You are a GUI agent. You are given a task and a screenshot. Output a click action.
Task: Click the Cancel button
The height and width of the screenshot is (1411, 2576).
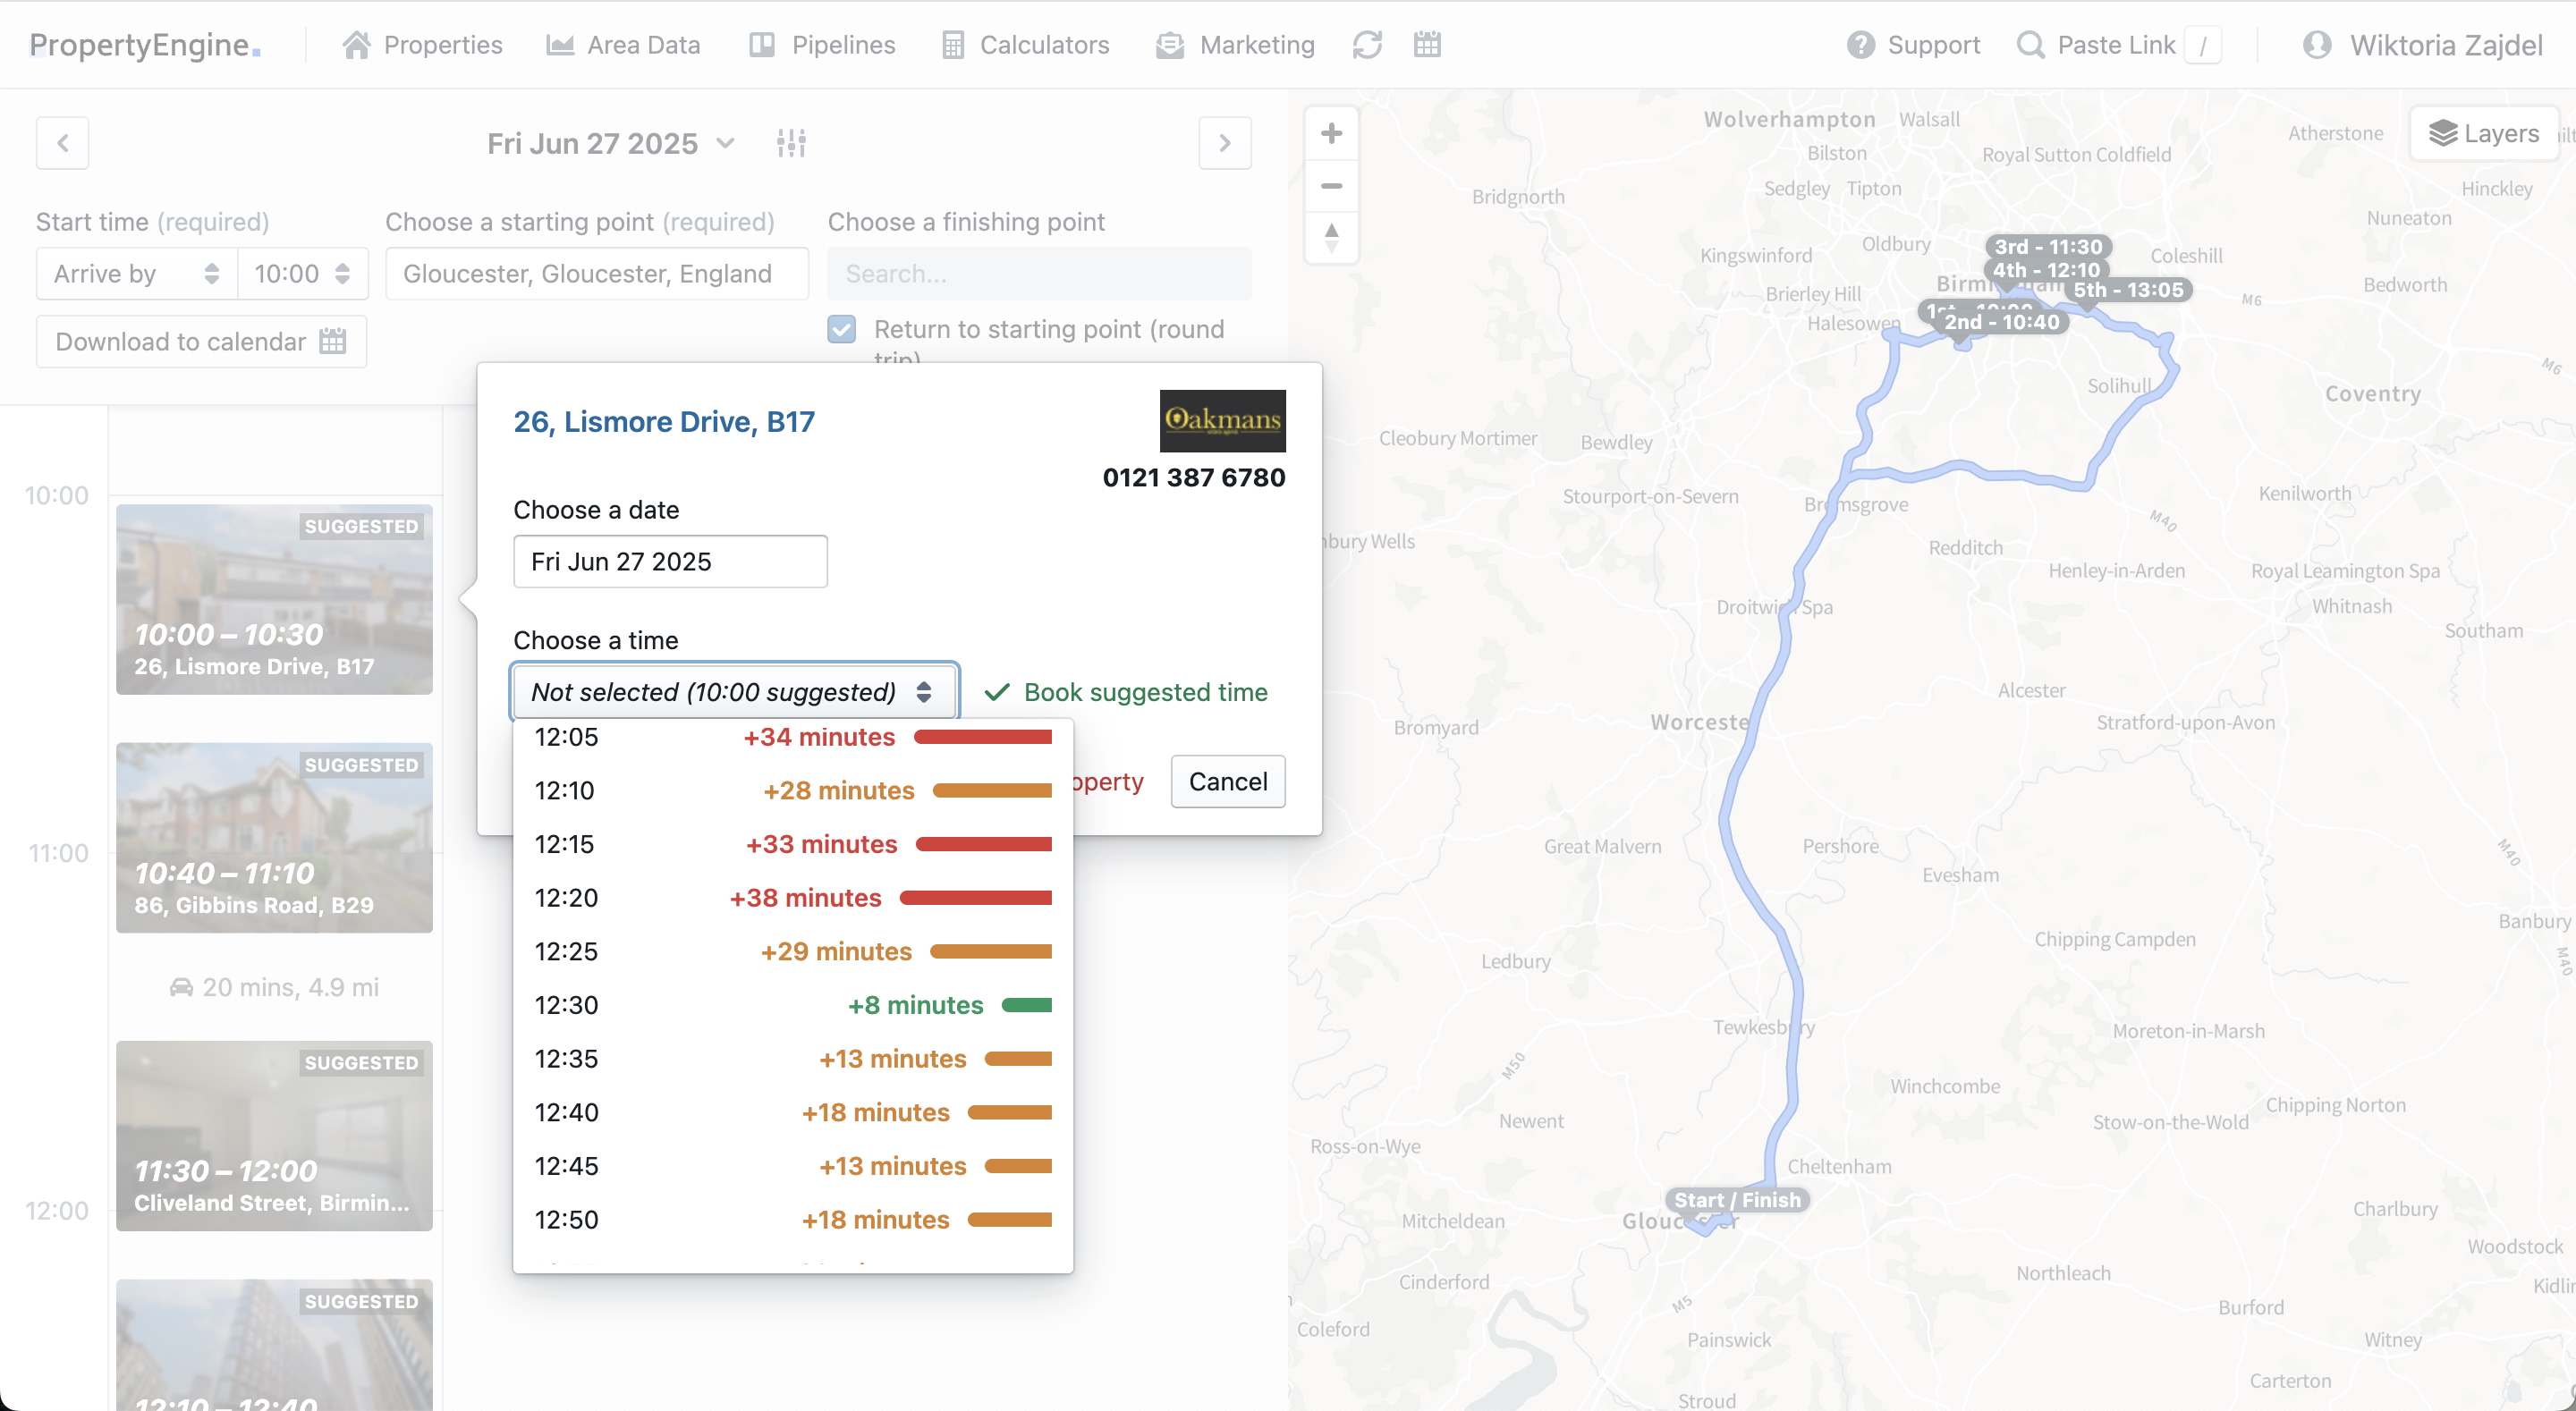pos(1228,781)
